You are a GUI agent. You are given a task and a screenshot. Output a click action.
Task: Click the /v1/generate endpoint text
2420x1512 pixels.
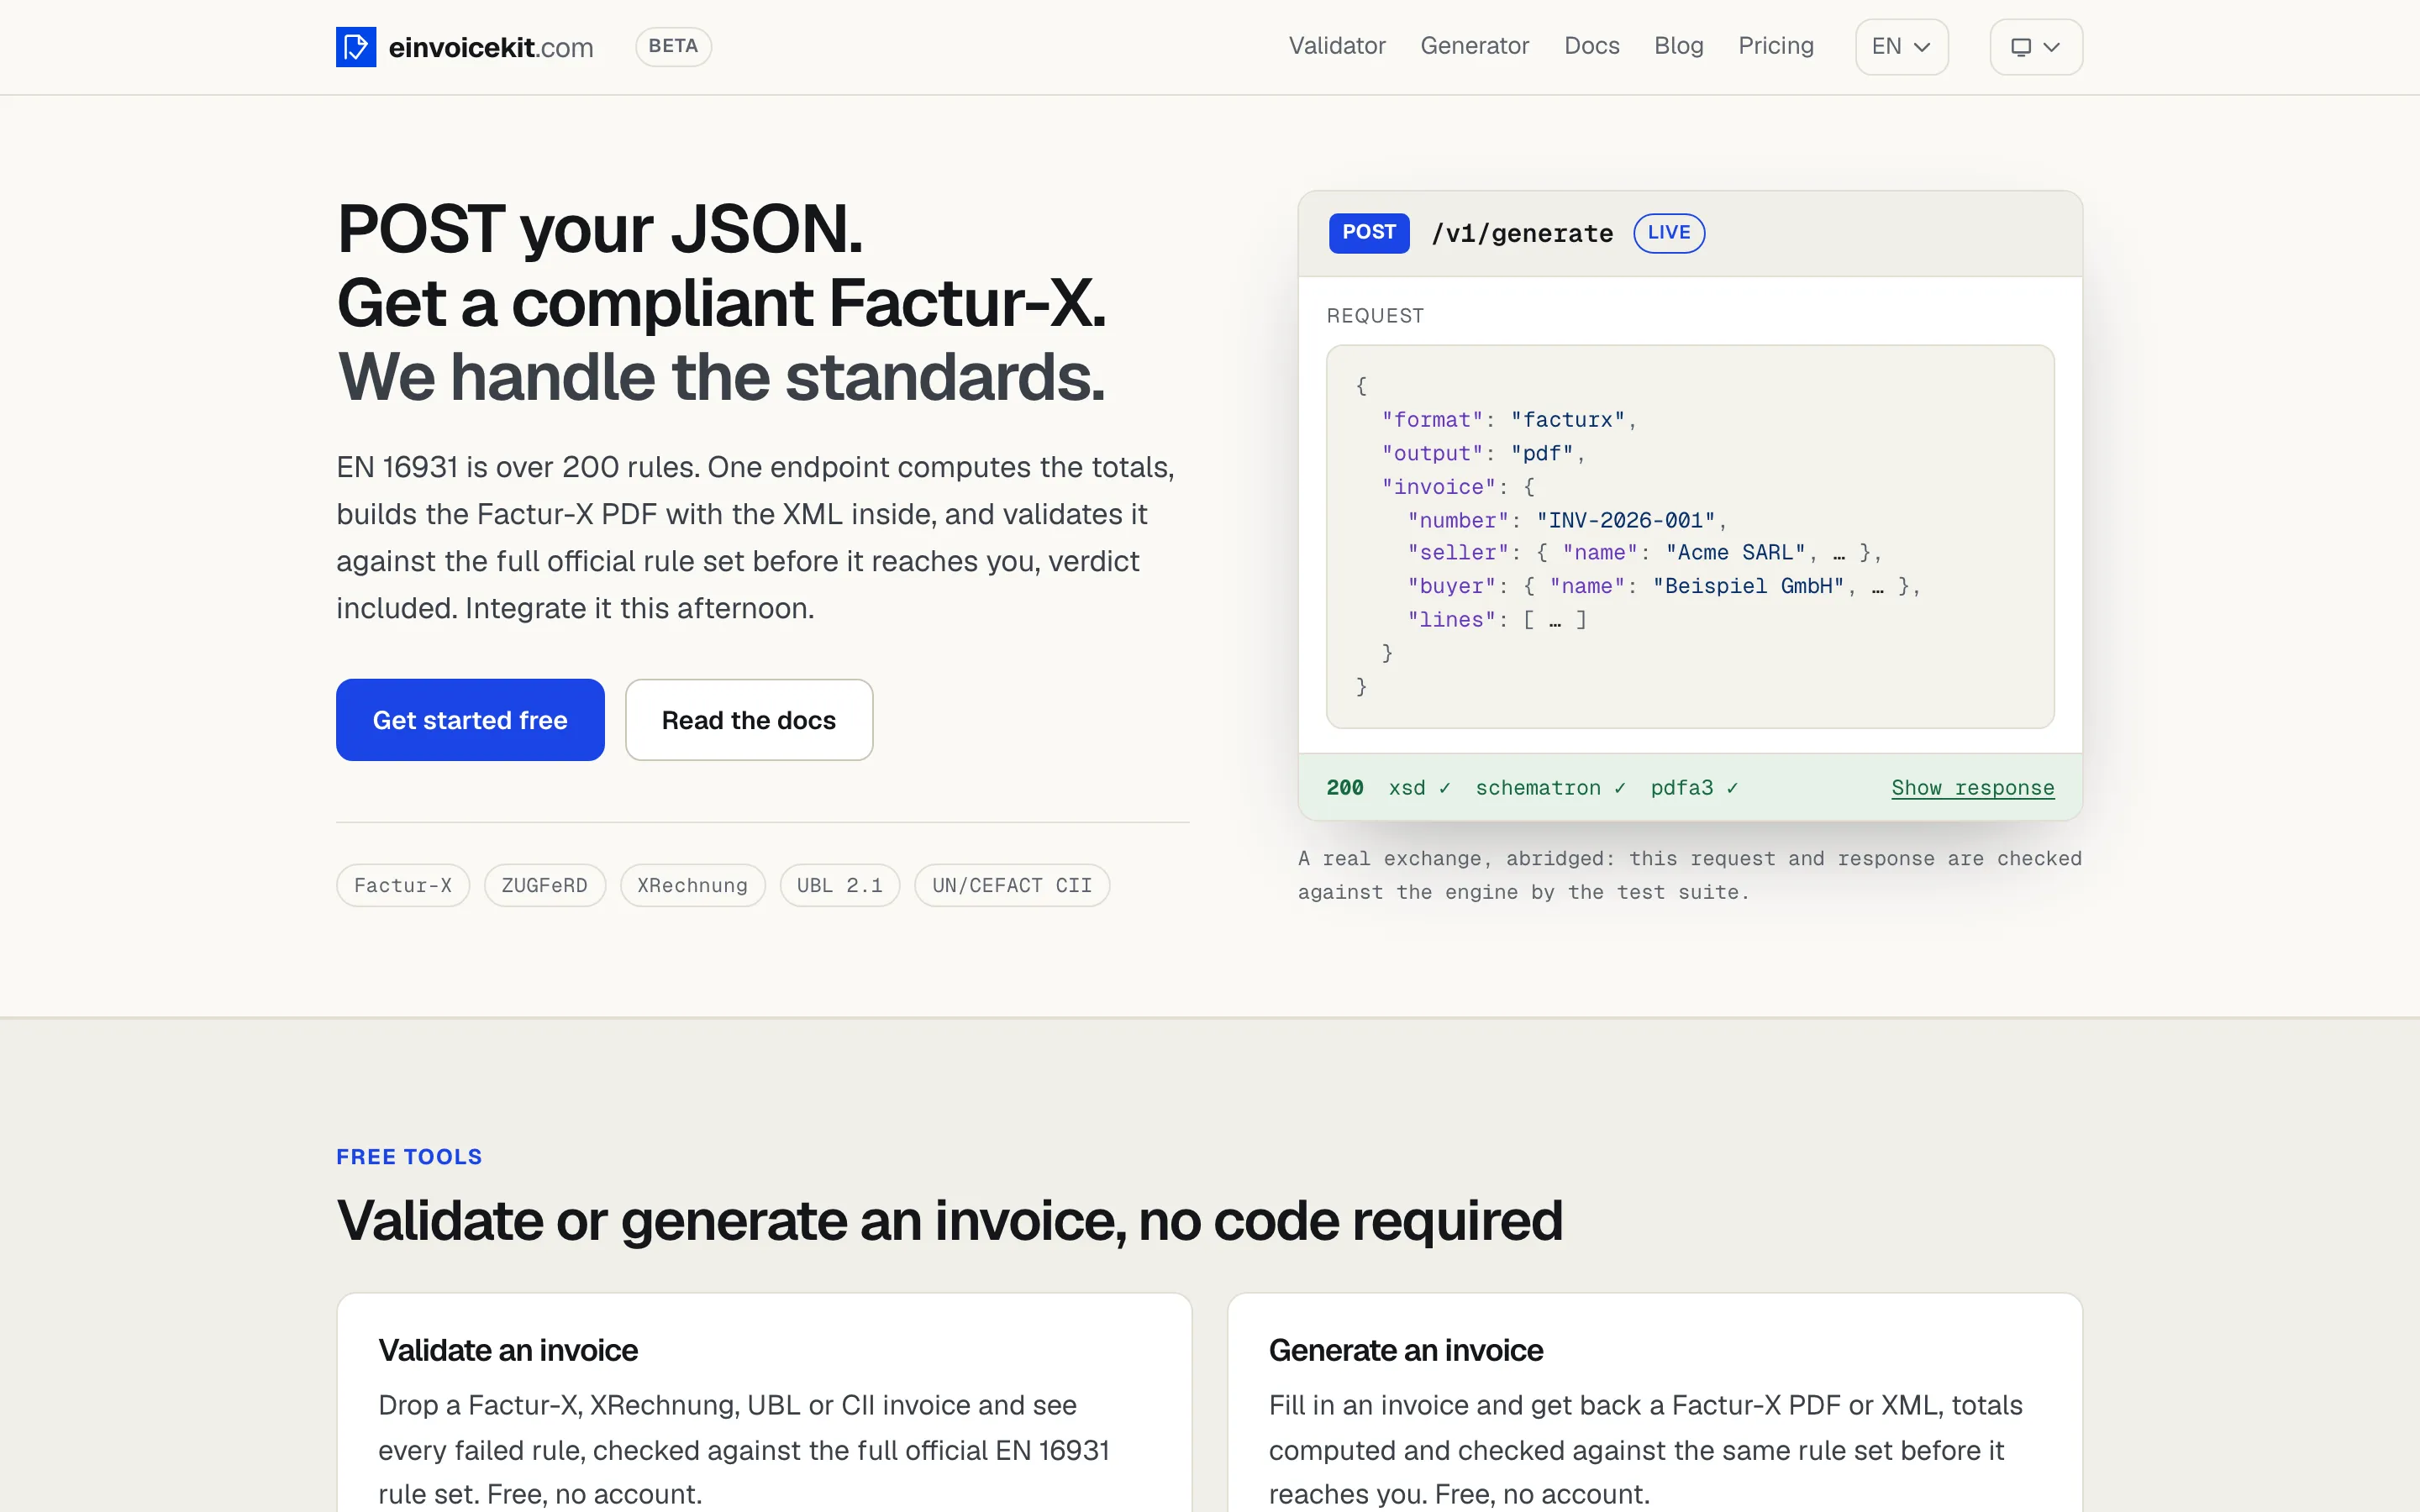1522,234
